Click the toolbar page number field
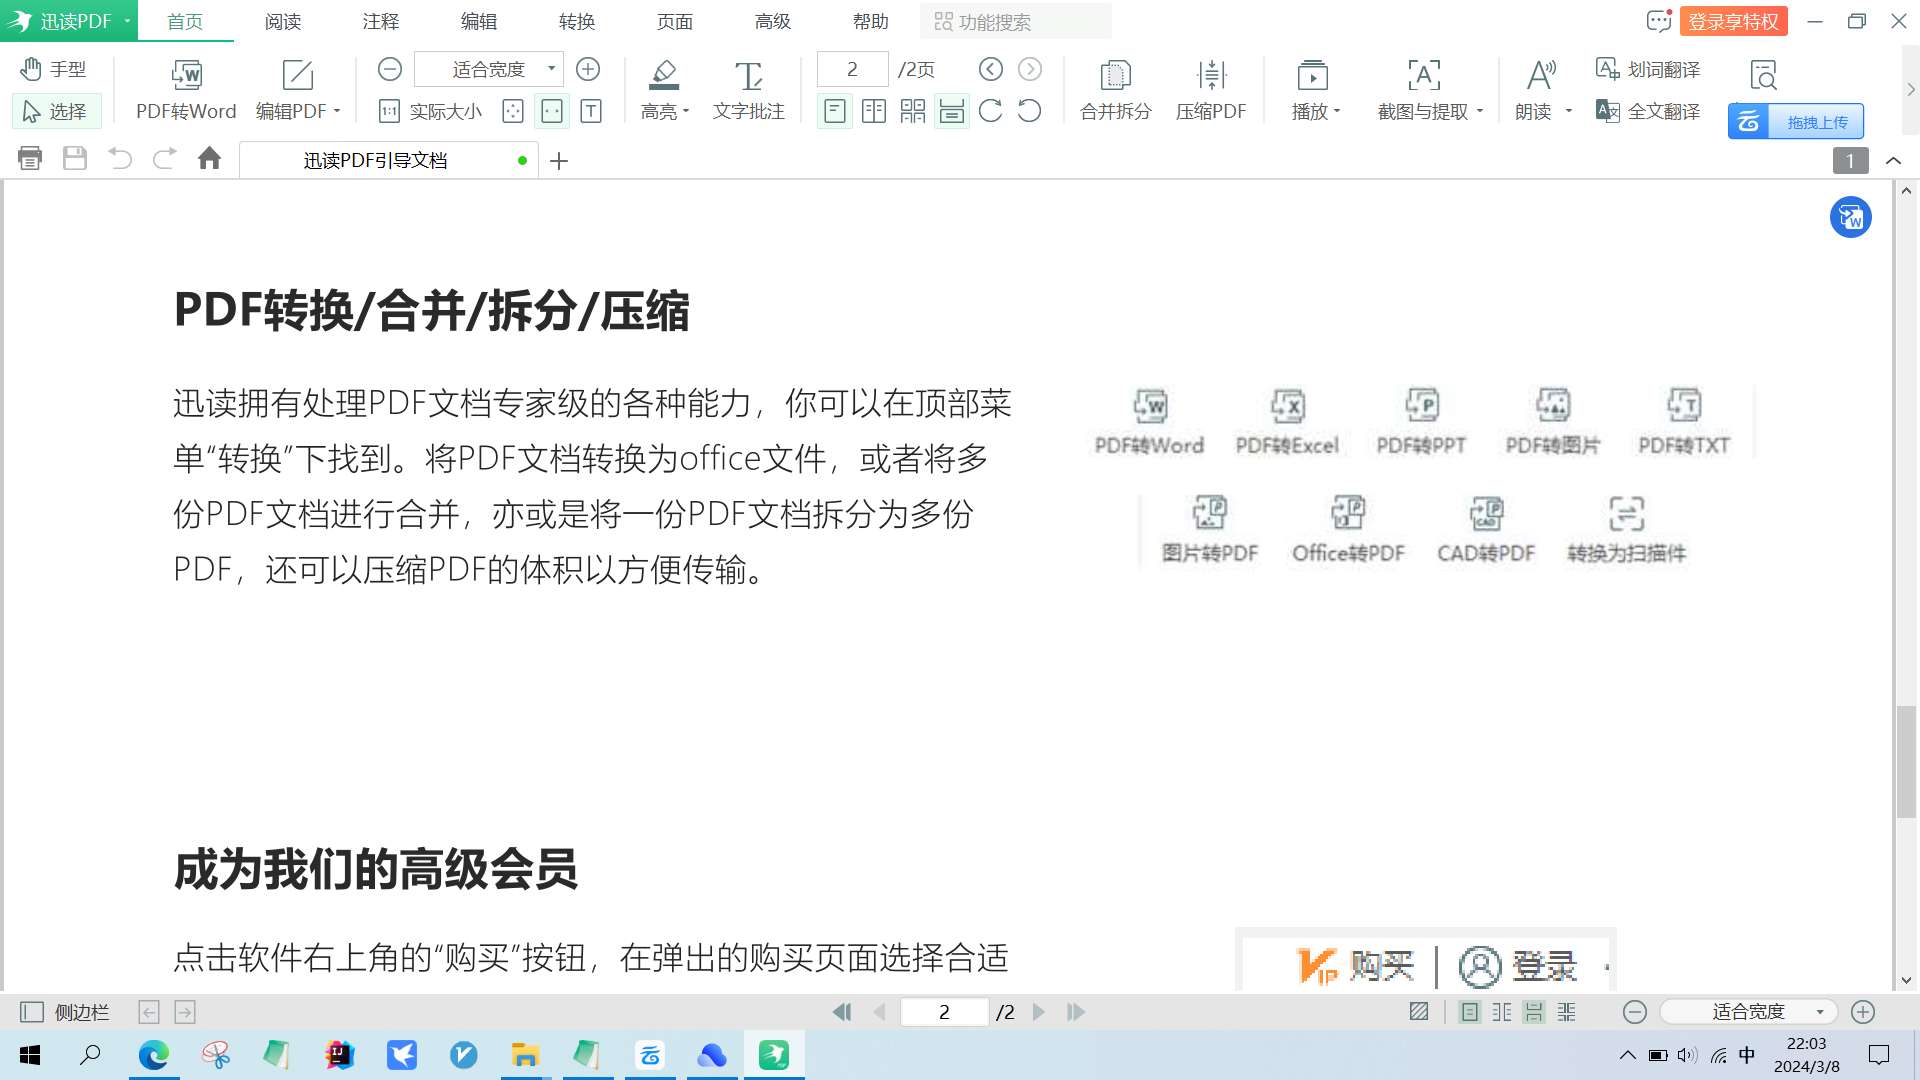This screenshot has width=1920, height=1080. tap(852, 69)
